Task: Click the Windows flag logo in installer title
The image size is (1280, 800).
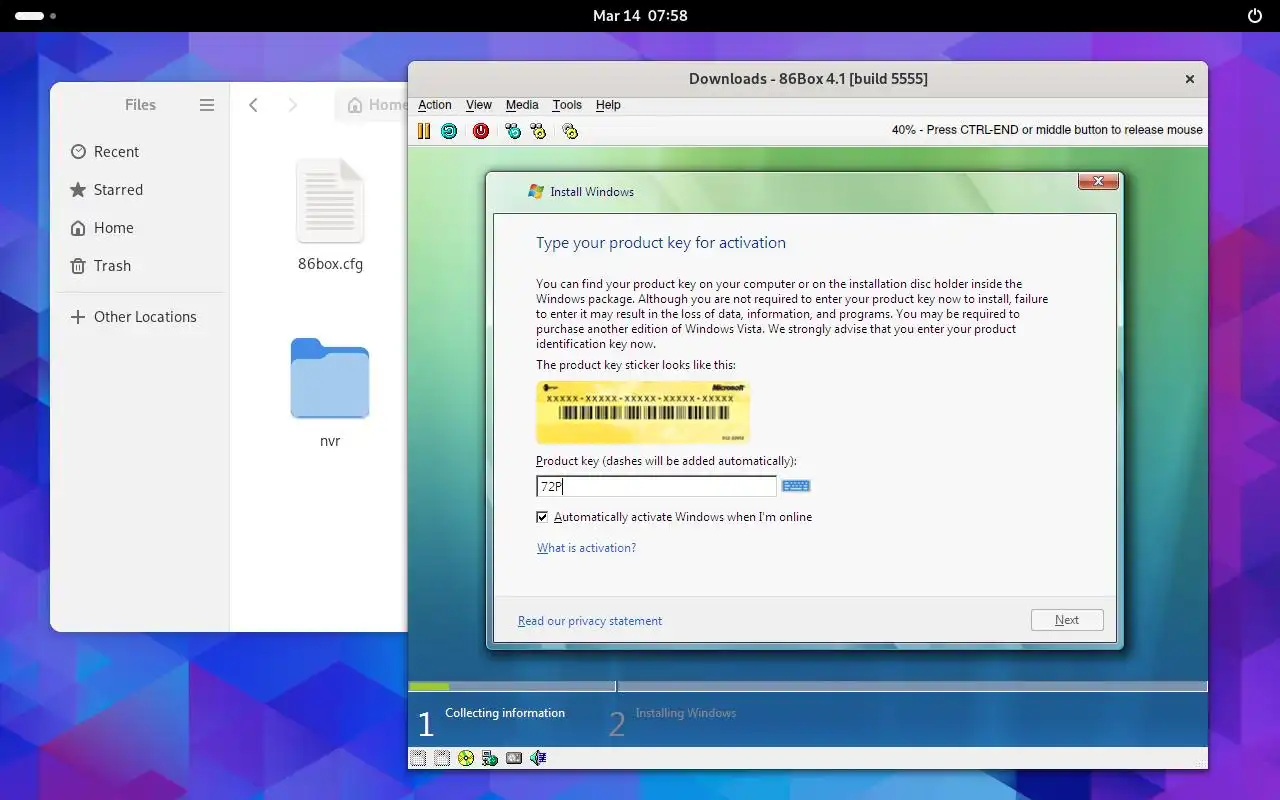Action: pos(536,191)
